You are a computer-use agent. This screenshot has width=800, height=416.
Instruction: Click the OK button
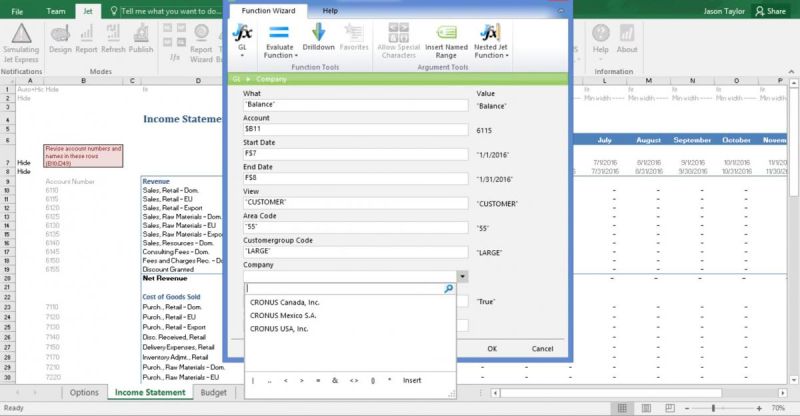click(492, 349)
